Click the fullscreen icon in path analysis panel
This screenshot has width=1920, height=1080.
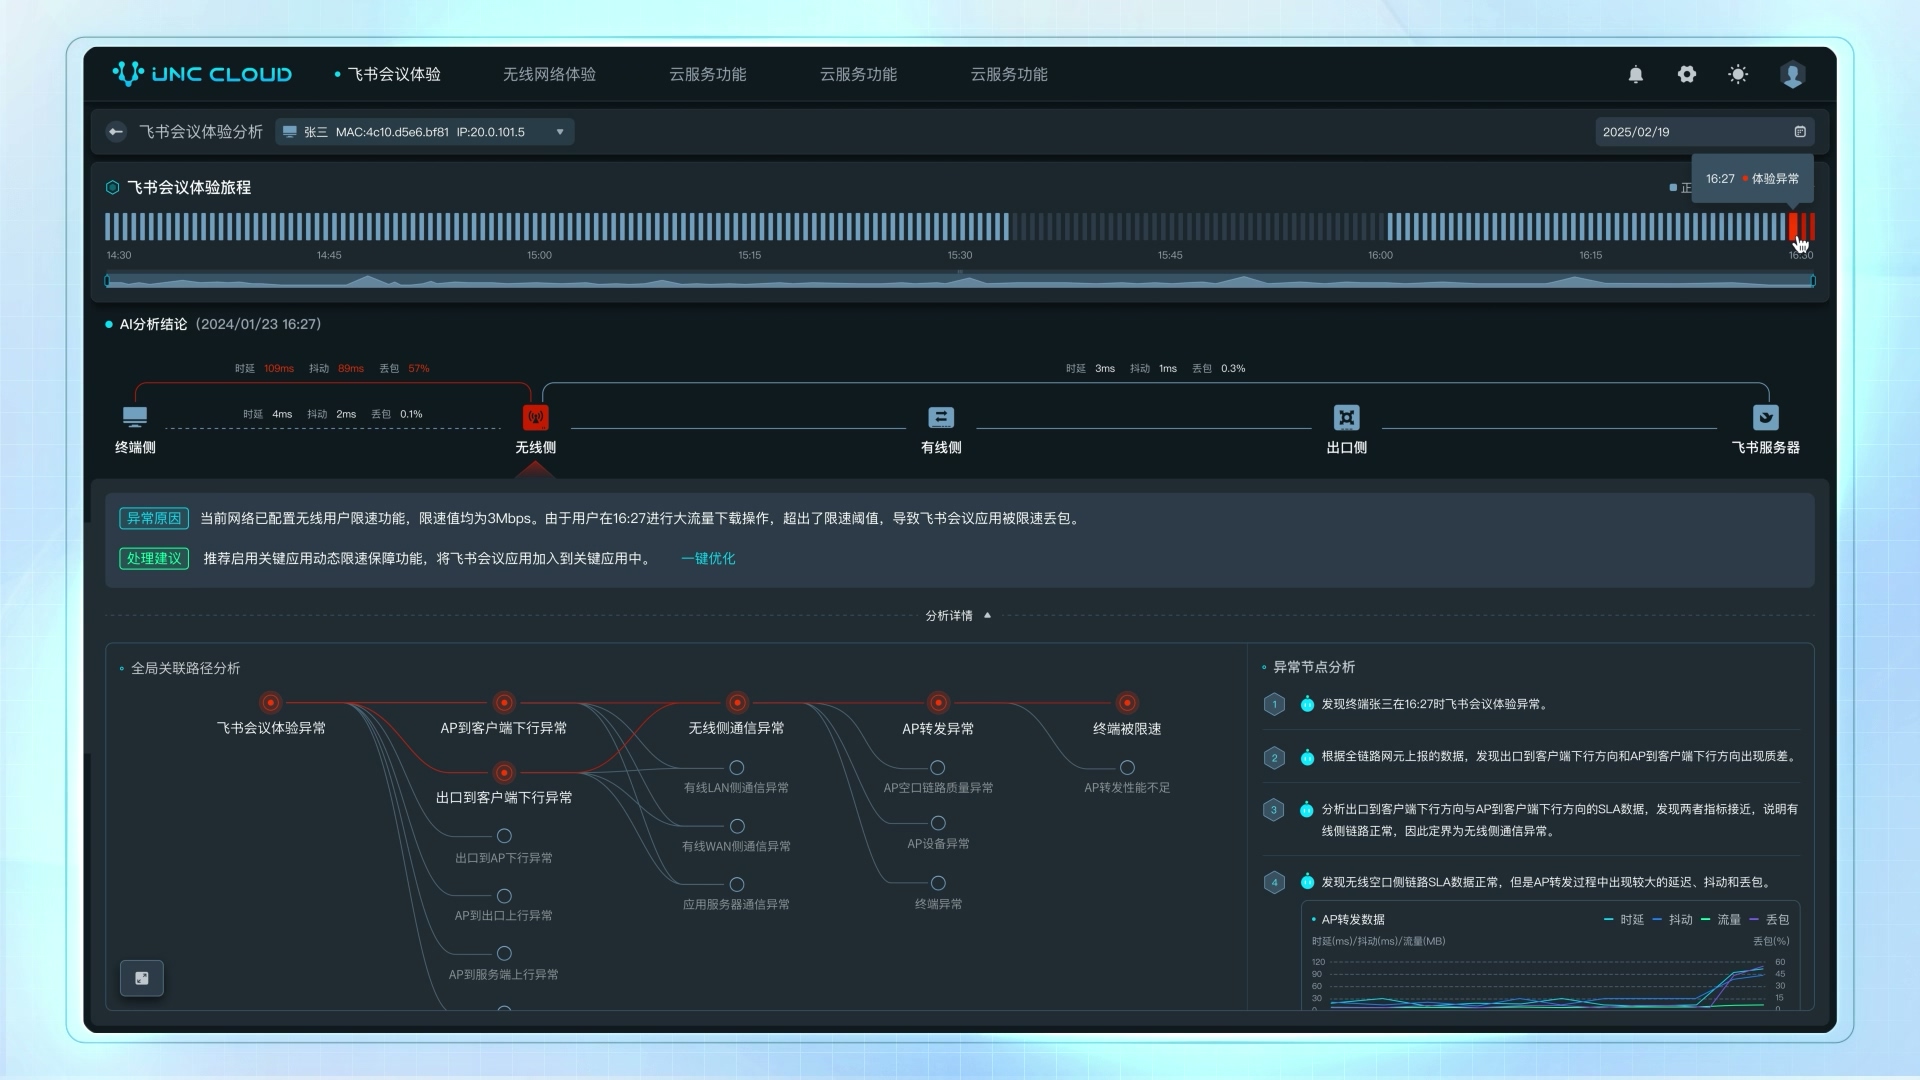[x=142, y=978]
